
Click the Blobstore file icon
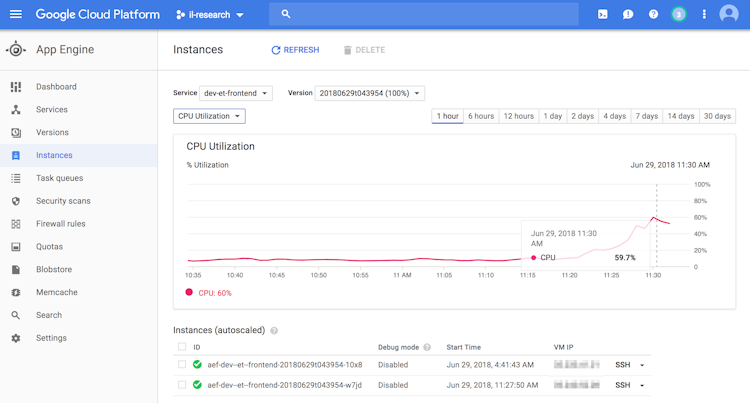coord(16,270)
